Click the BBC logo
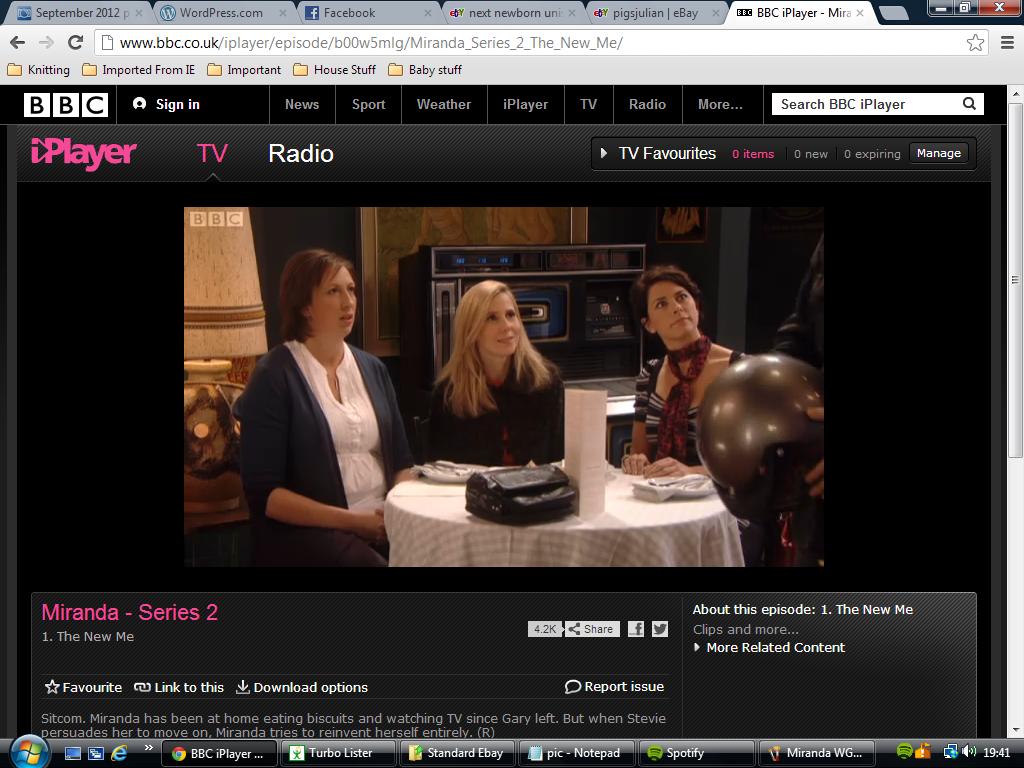The width and height of the screenshot is (1024, 768). (x=66, y=104)
